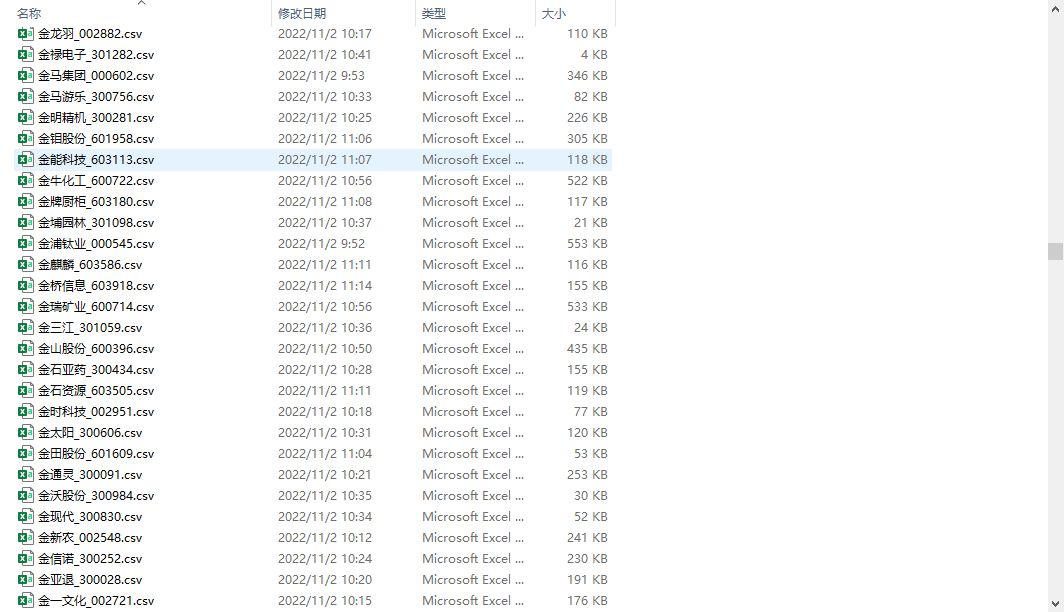Screen dimensions: 1064x612
Task: Select the file name 金明精机_300281.csv
Action: click(x=95, y=118)
